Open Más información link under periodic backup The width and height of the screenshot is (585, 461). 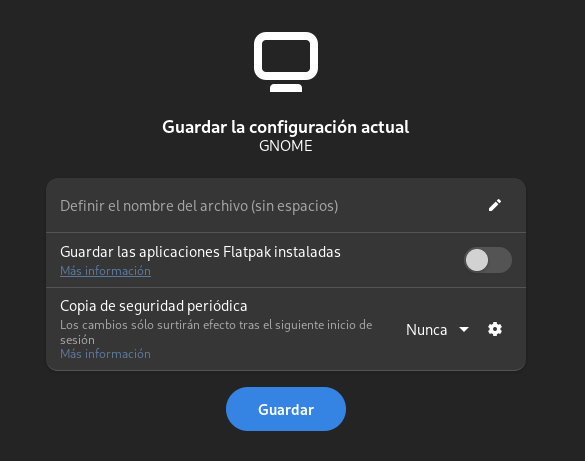point(106,354)
